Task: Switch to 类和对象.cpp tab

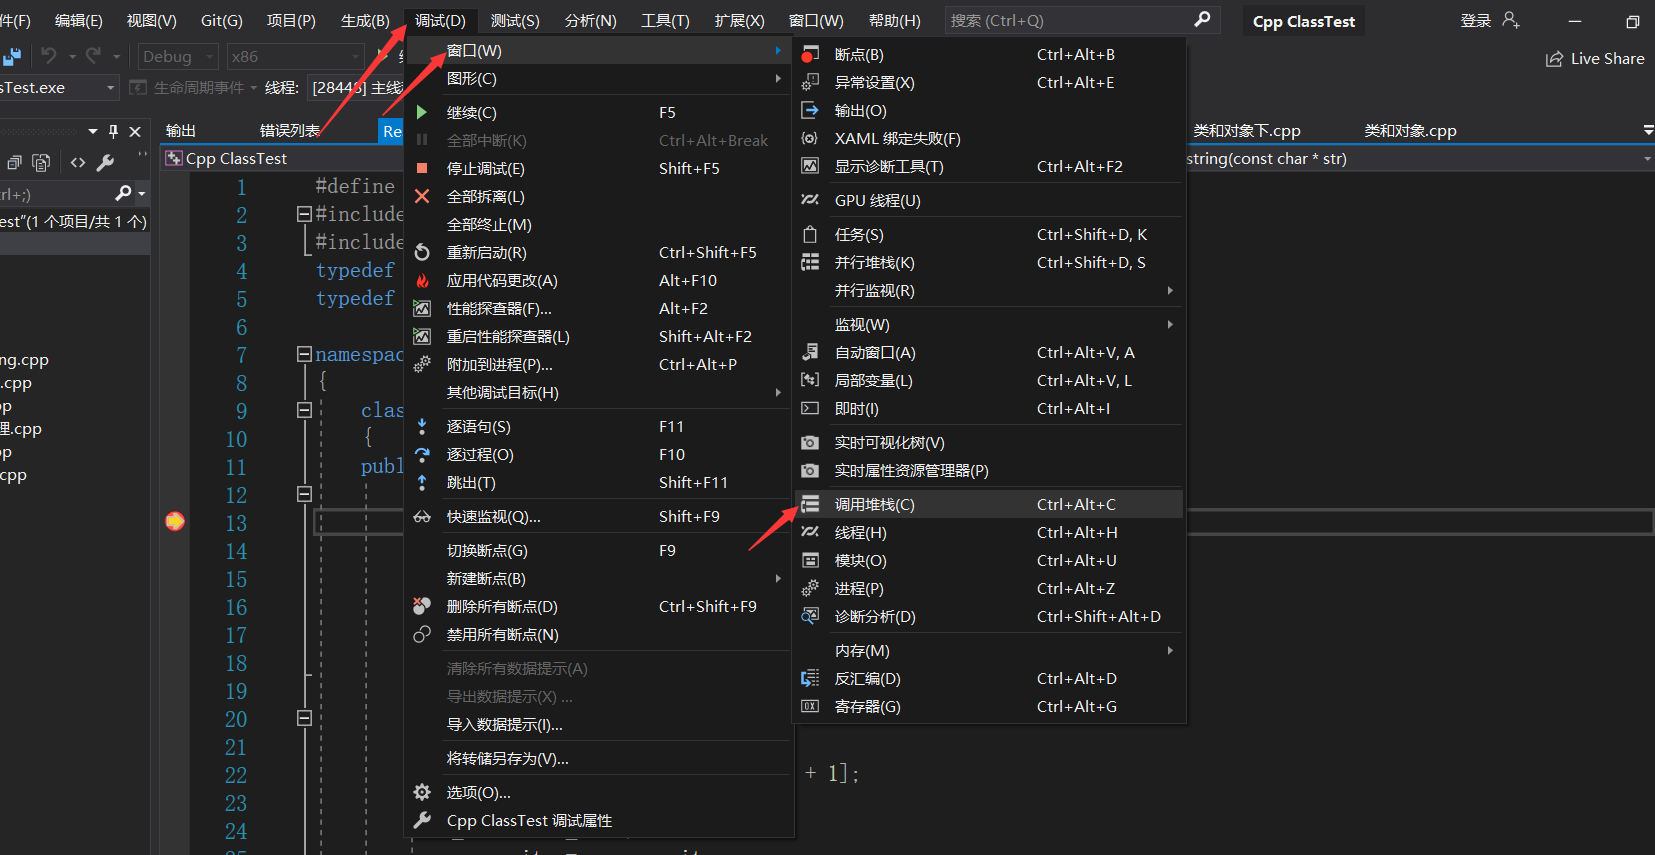Action: coord(1410,131)
